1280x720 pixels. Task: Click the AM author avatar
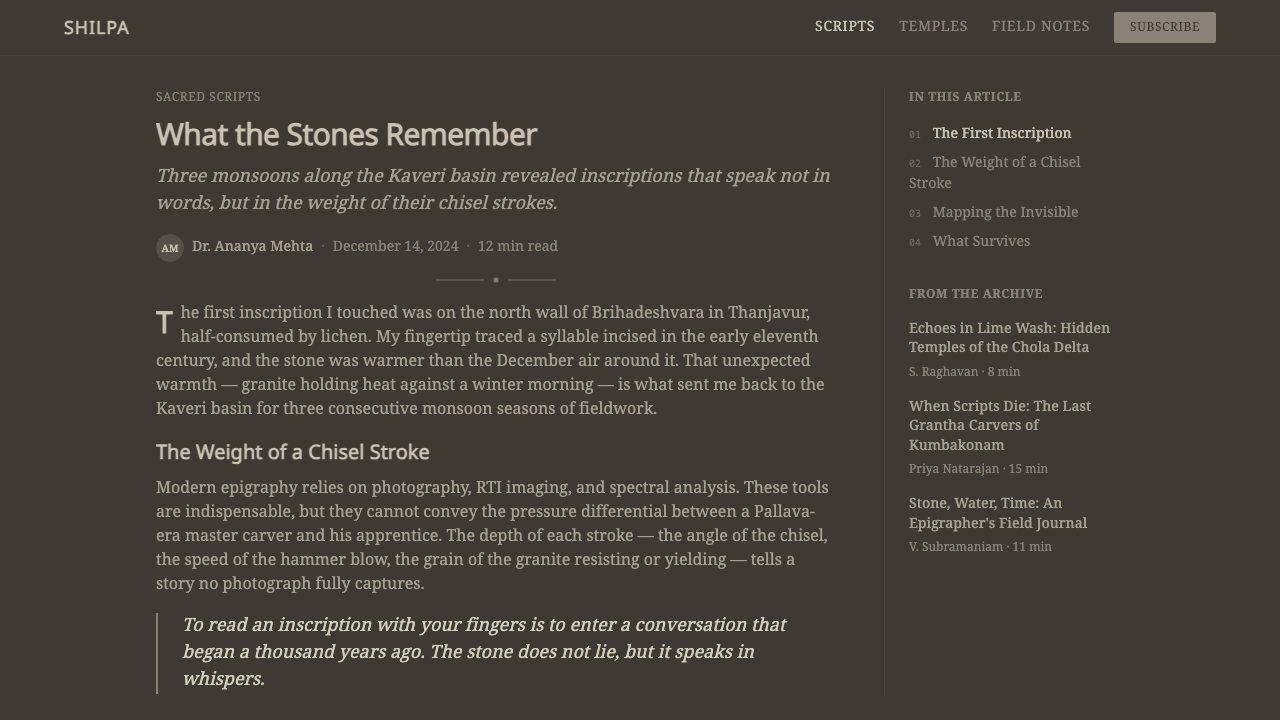click(170, 248)
